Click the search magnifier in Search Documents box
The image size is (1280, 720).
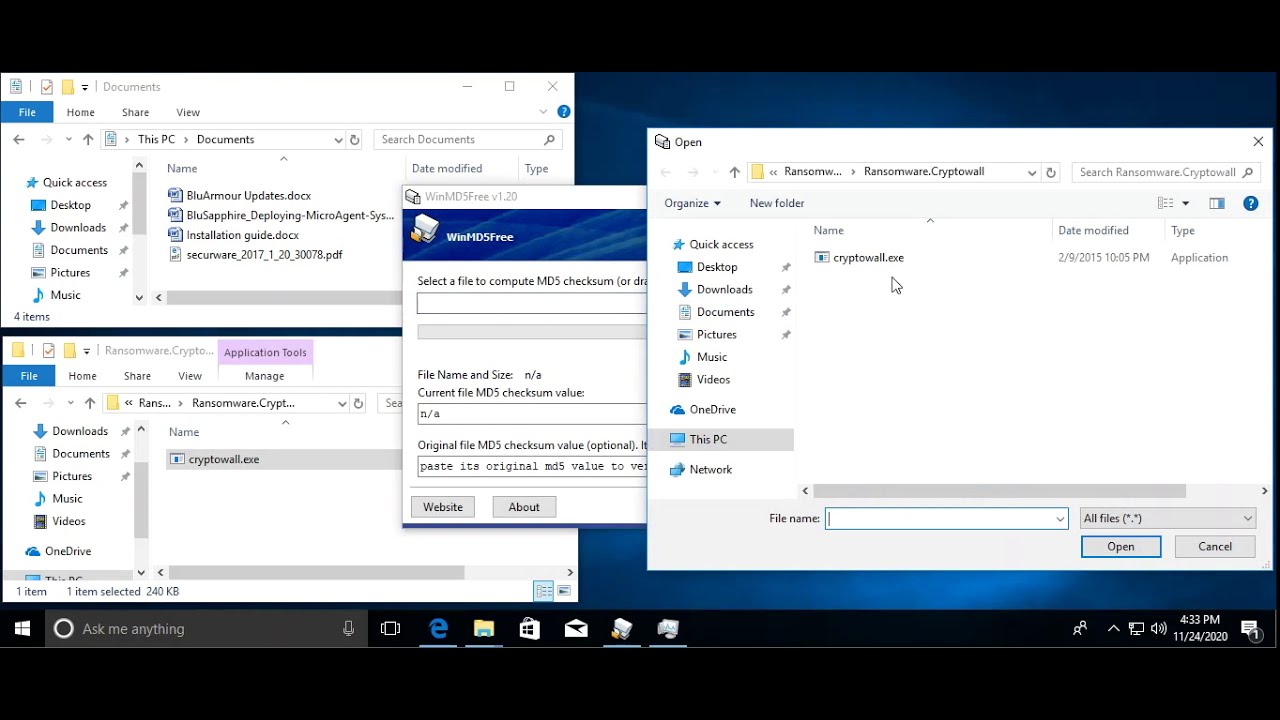point(549,140)
